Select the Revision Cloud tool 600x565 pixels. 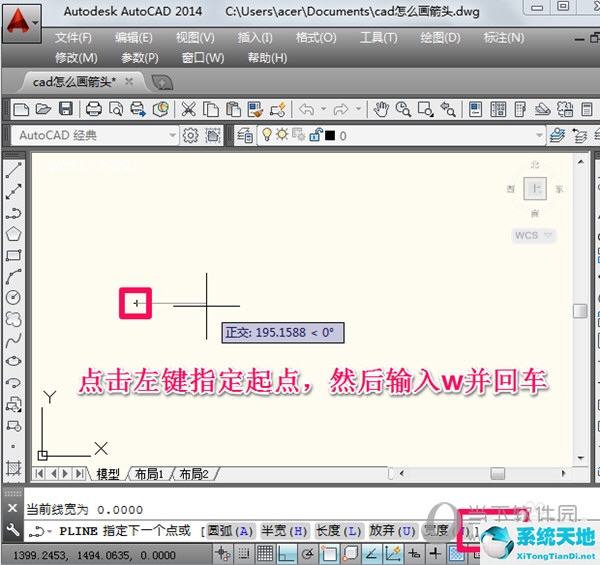[x=13, y=319]
